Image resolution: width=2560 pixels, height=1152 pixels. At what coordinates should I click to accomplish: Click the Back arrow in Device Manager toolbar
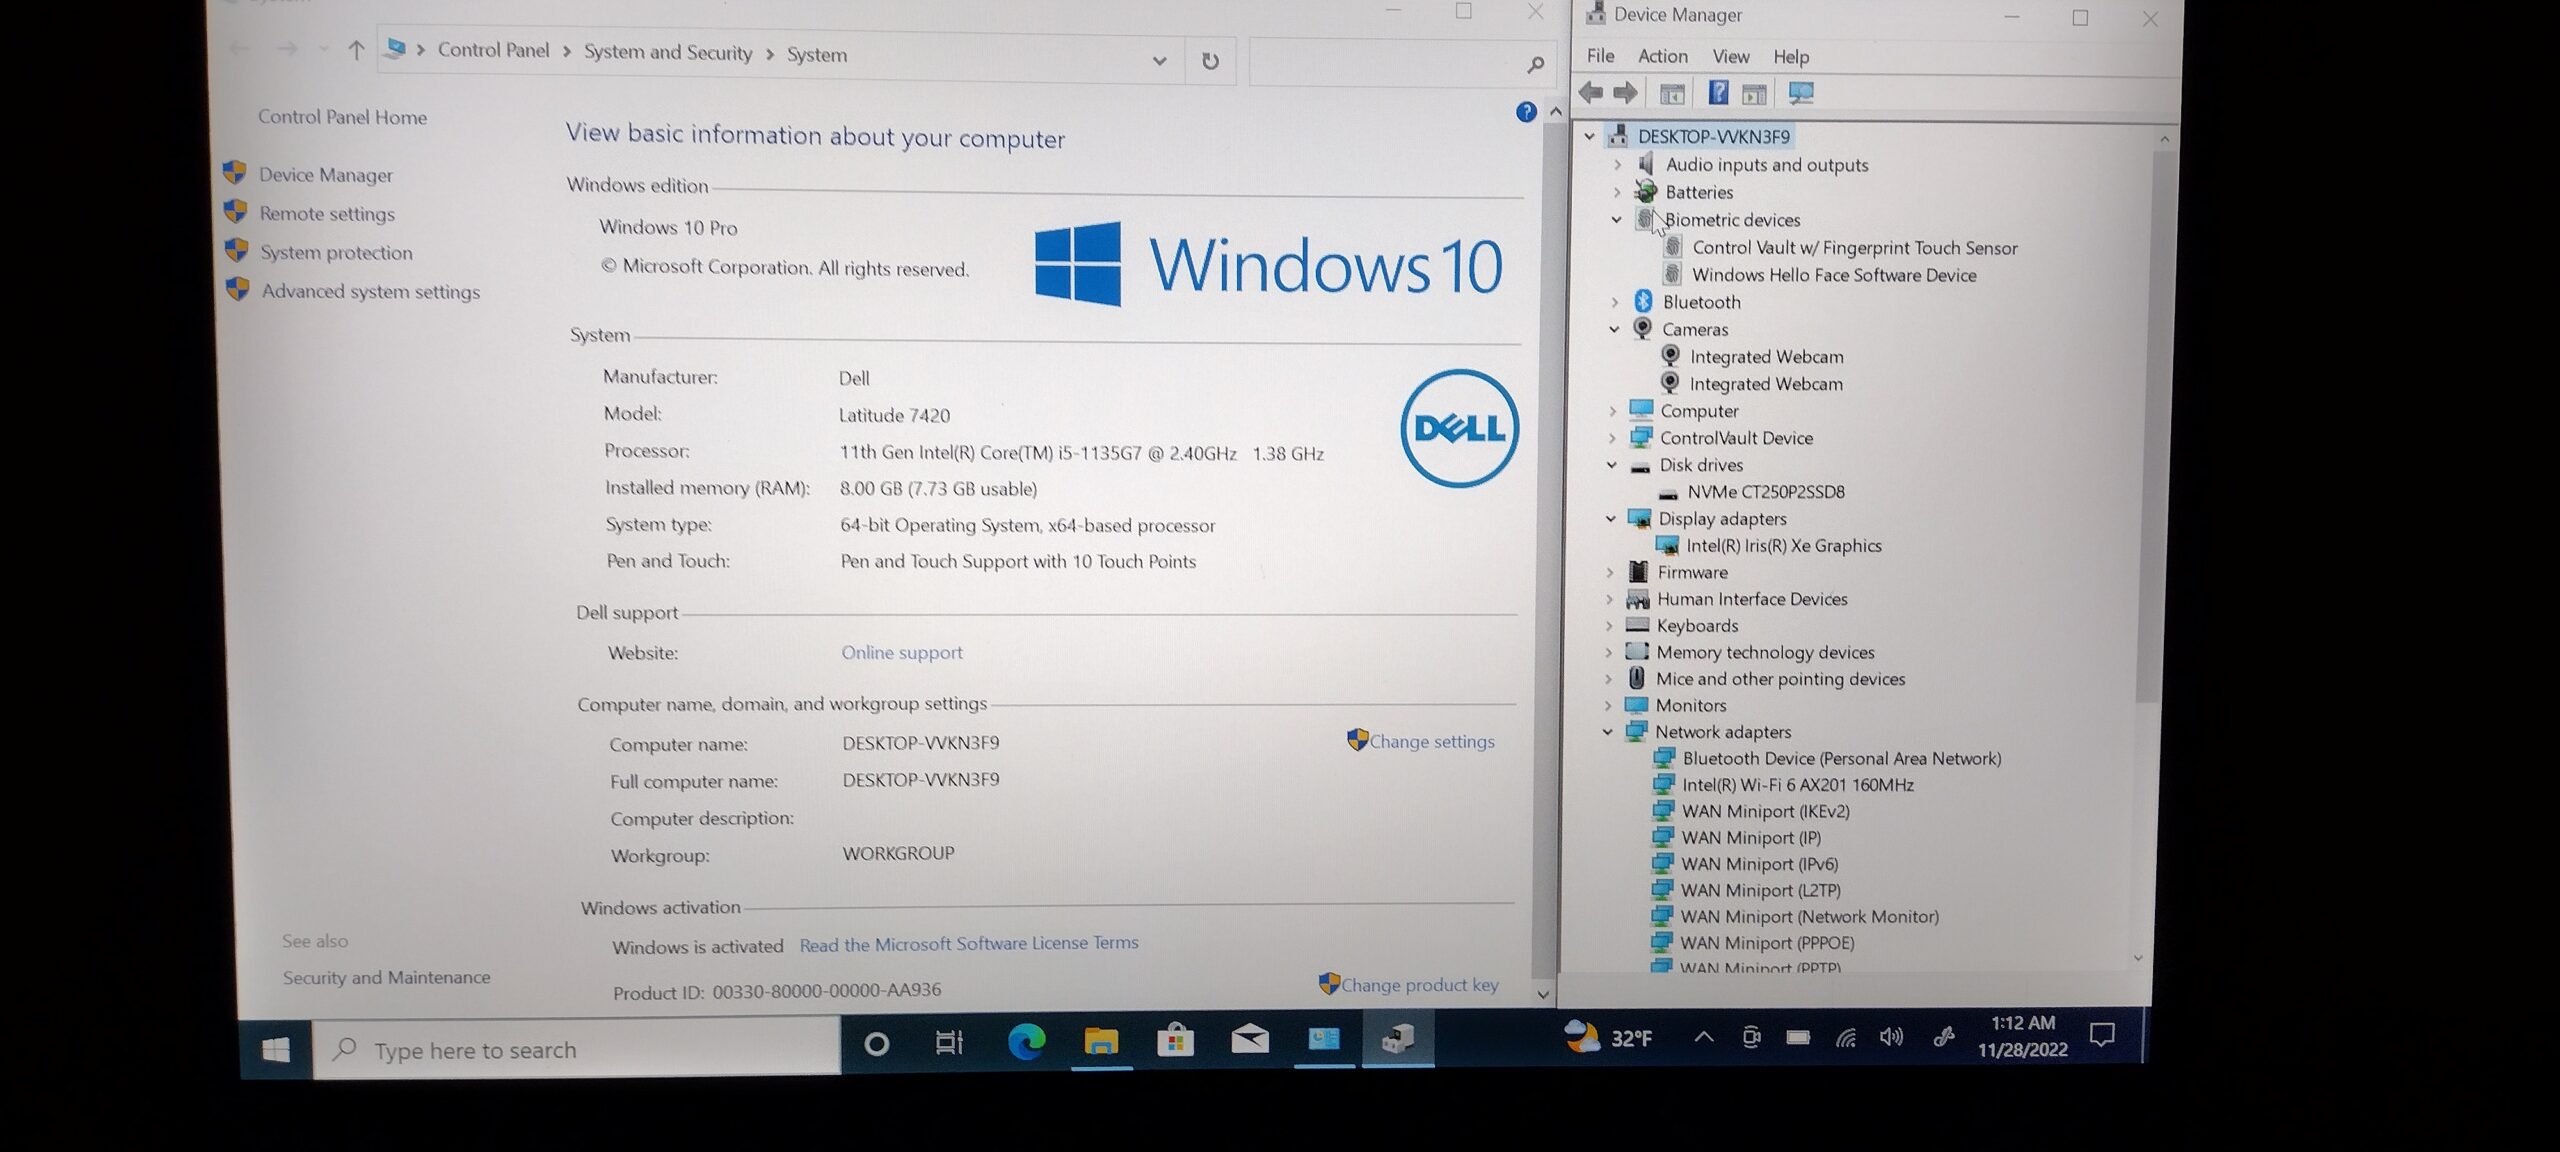(1590, 93)
